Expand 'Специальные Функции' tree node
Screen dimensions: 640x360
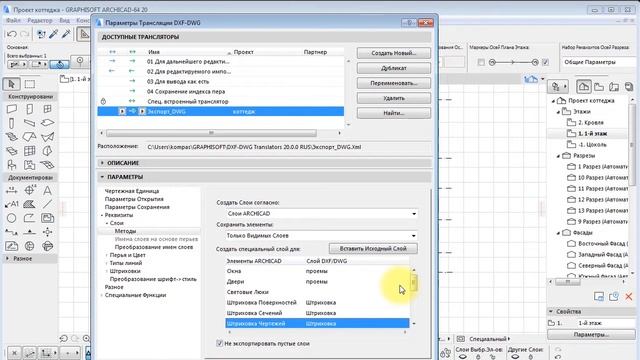tap(102, 295)
